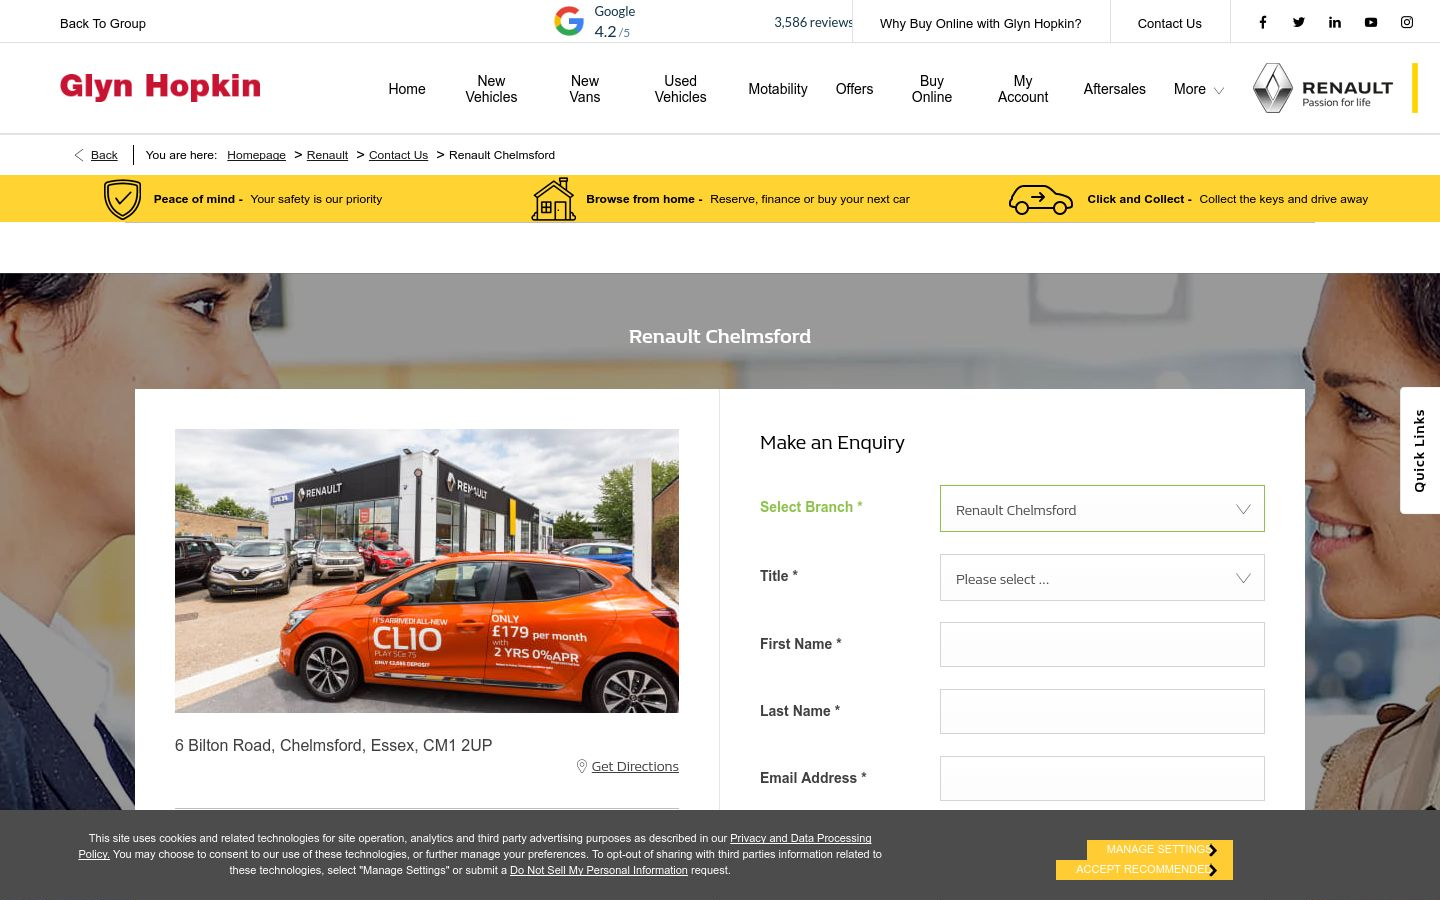Open the Quick Links side tab
1440x900 pixels.
(x=1419, y=450)
